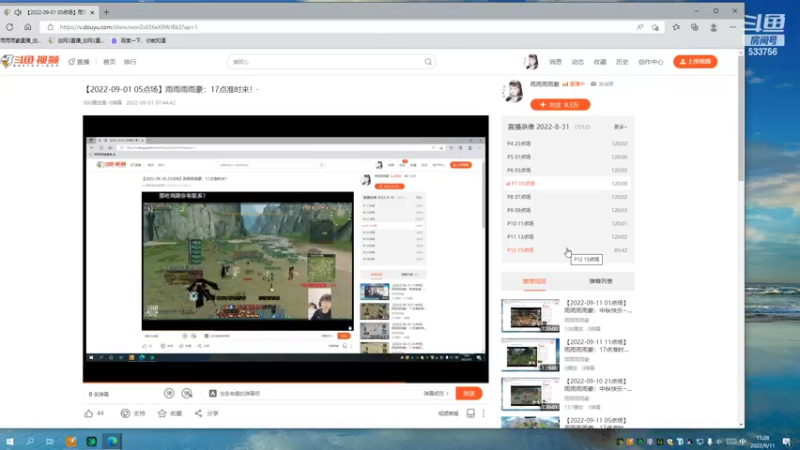Image resolution: width=800 pixels, height=450 pixels.
Task: Go to 首页 in site navigation
Action: click(109, 62)
